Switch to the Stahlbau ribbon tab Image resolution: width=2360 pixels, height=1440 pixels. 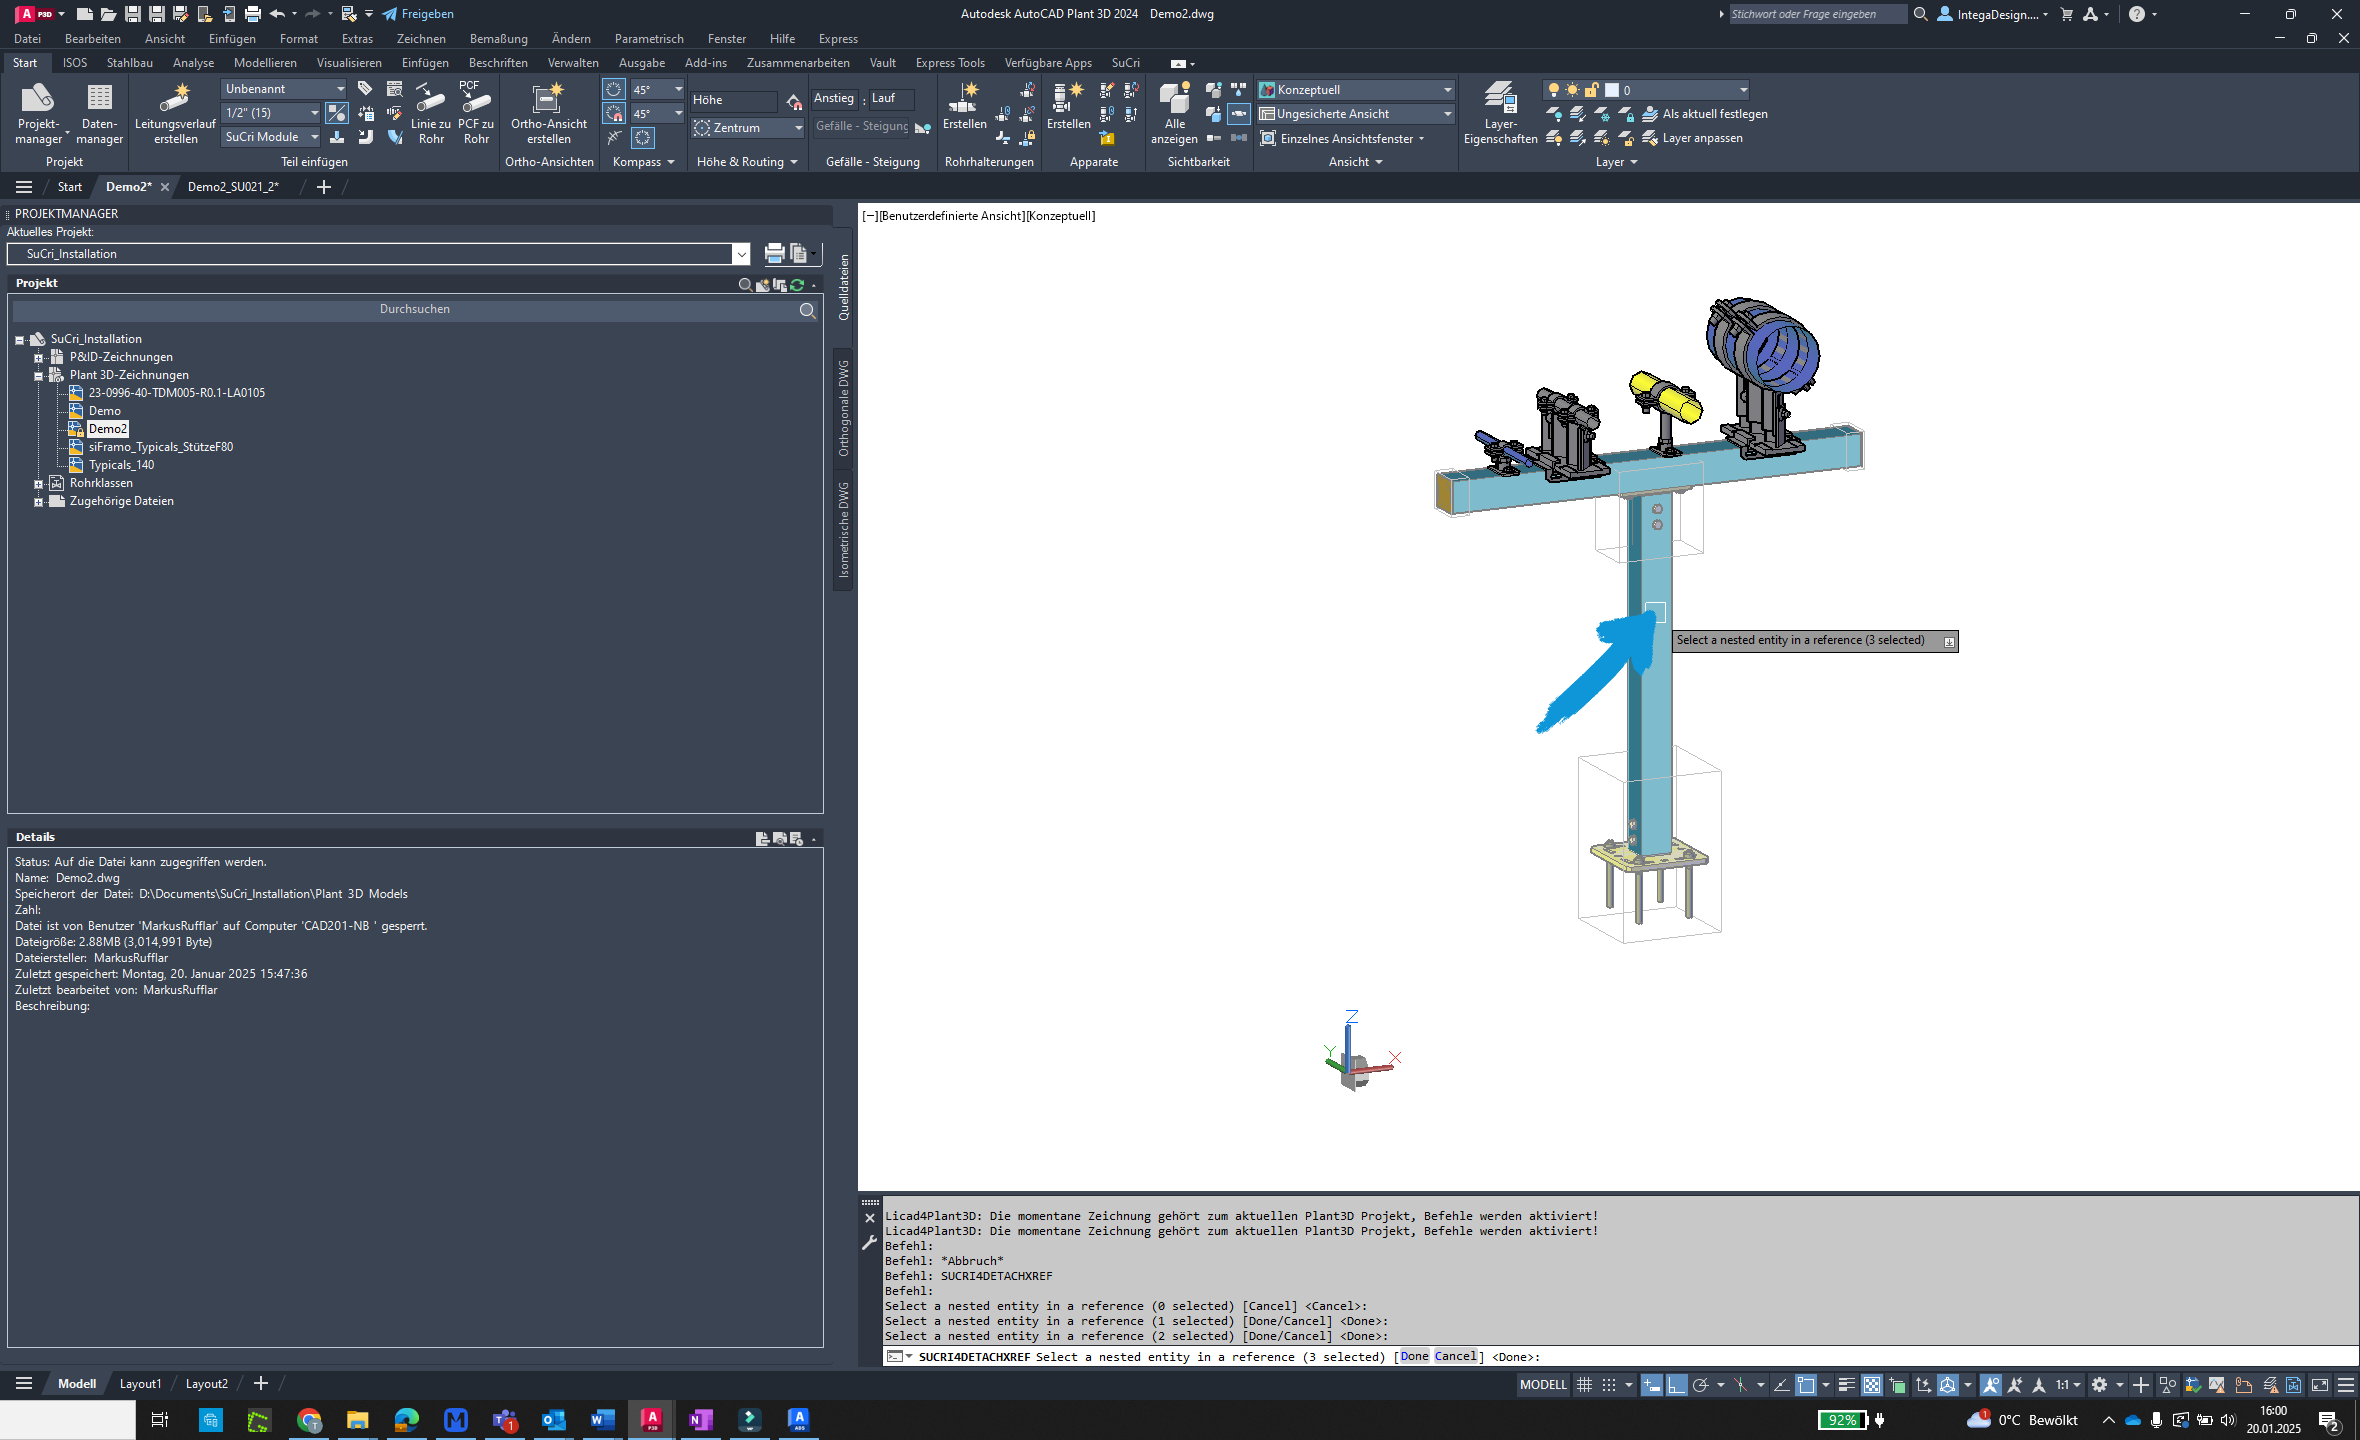[x=130, y=63]
